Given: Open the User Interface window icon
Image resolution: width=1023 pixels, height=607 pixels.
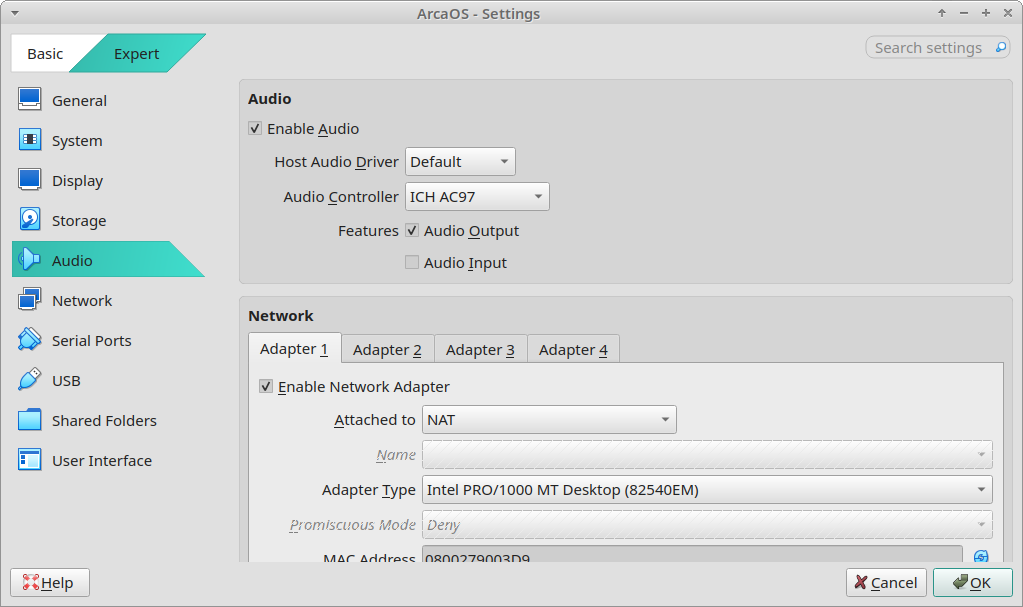Looking at the screenshot, I should (x=29, y=459).
